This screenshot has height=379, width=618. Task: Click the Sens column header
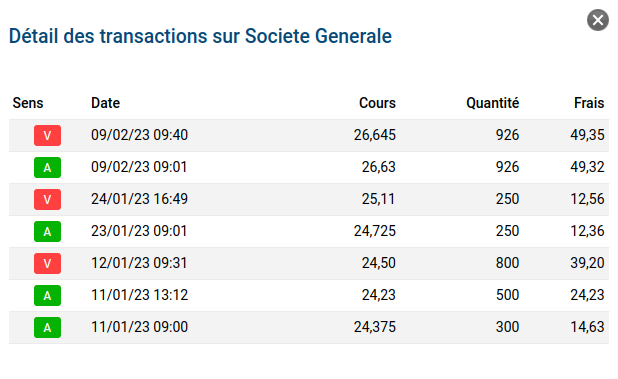pyautogui.click(x=28, y=103)
